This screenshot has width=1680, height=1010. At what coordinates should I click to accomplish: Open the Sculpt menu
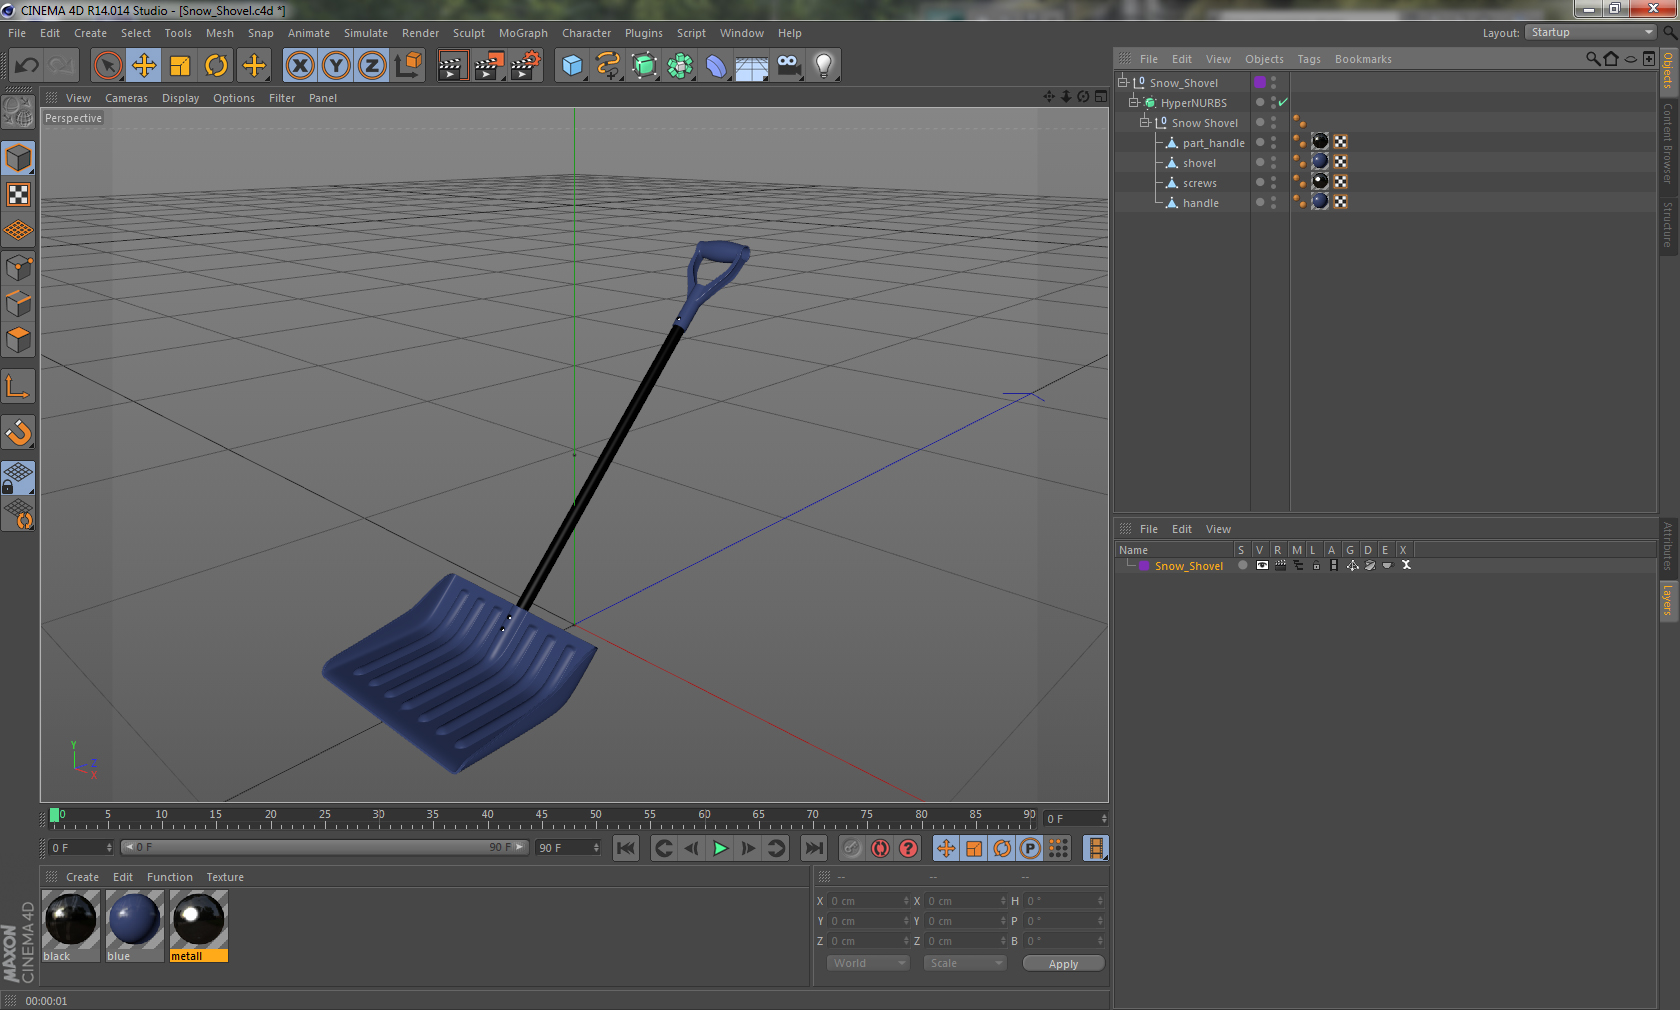pos(469,33)
